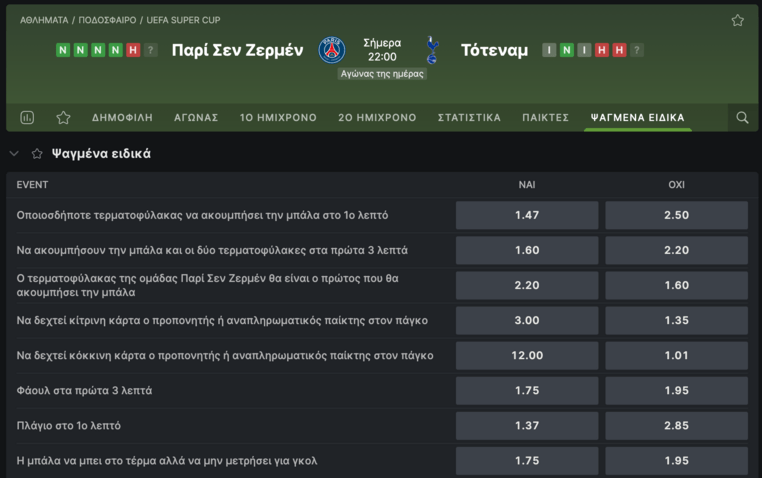Click the favorites star in the tab bar
This screenshot has width=762, height=478.
point(63,118)
